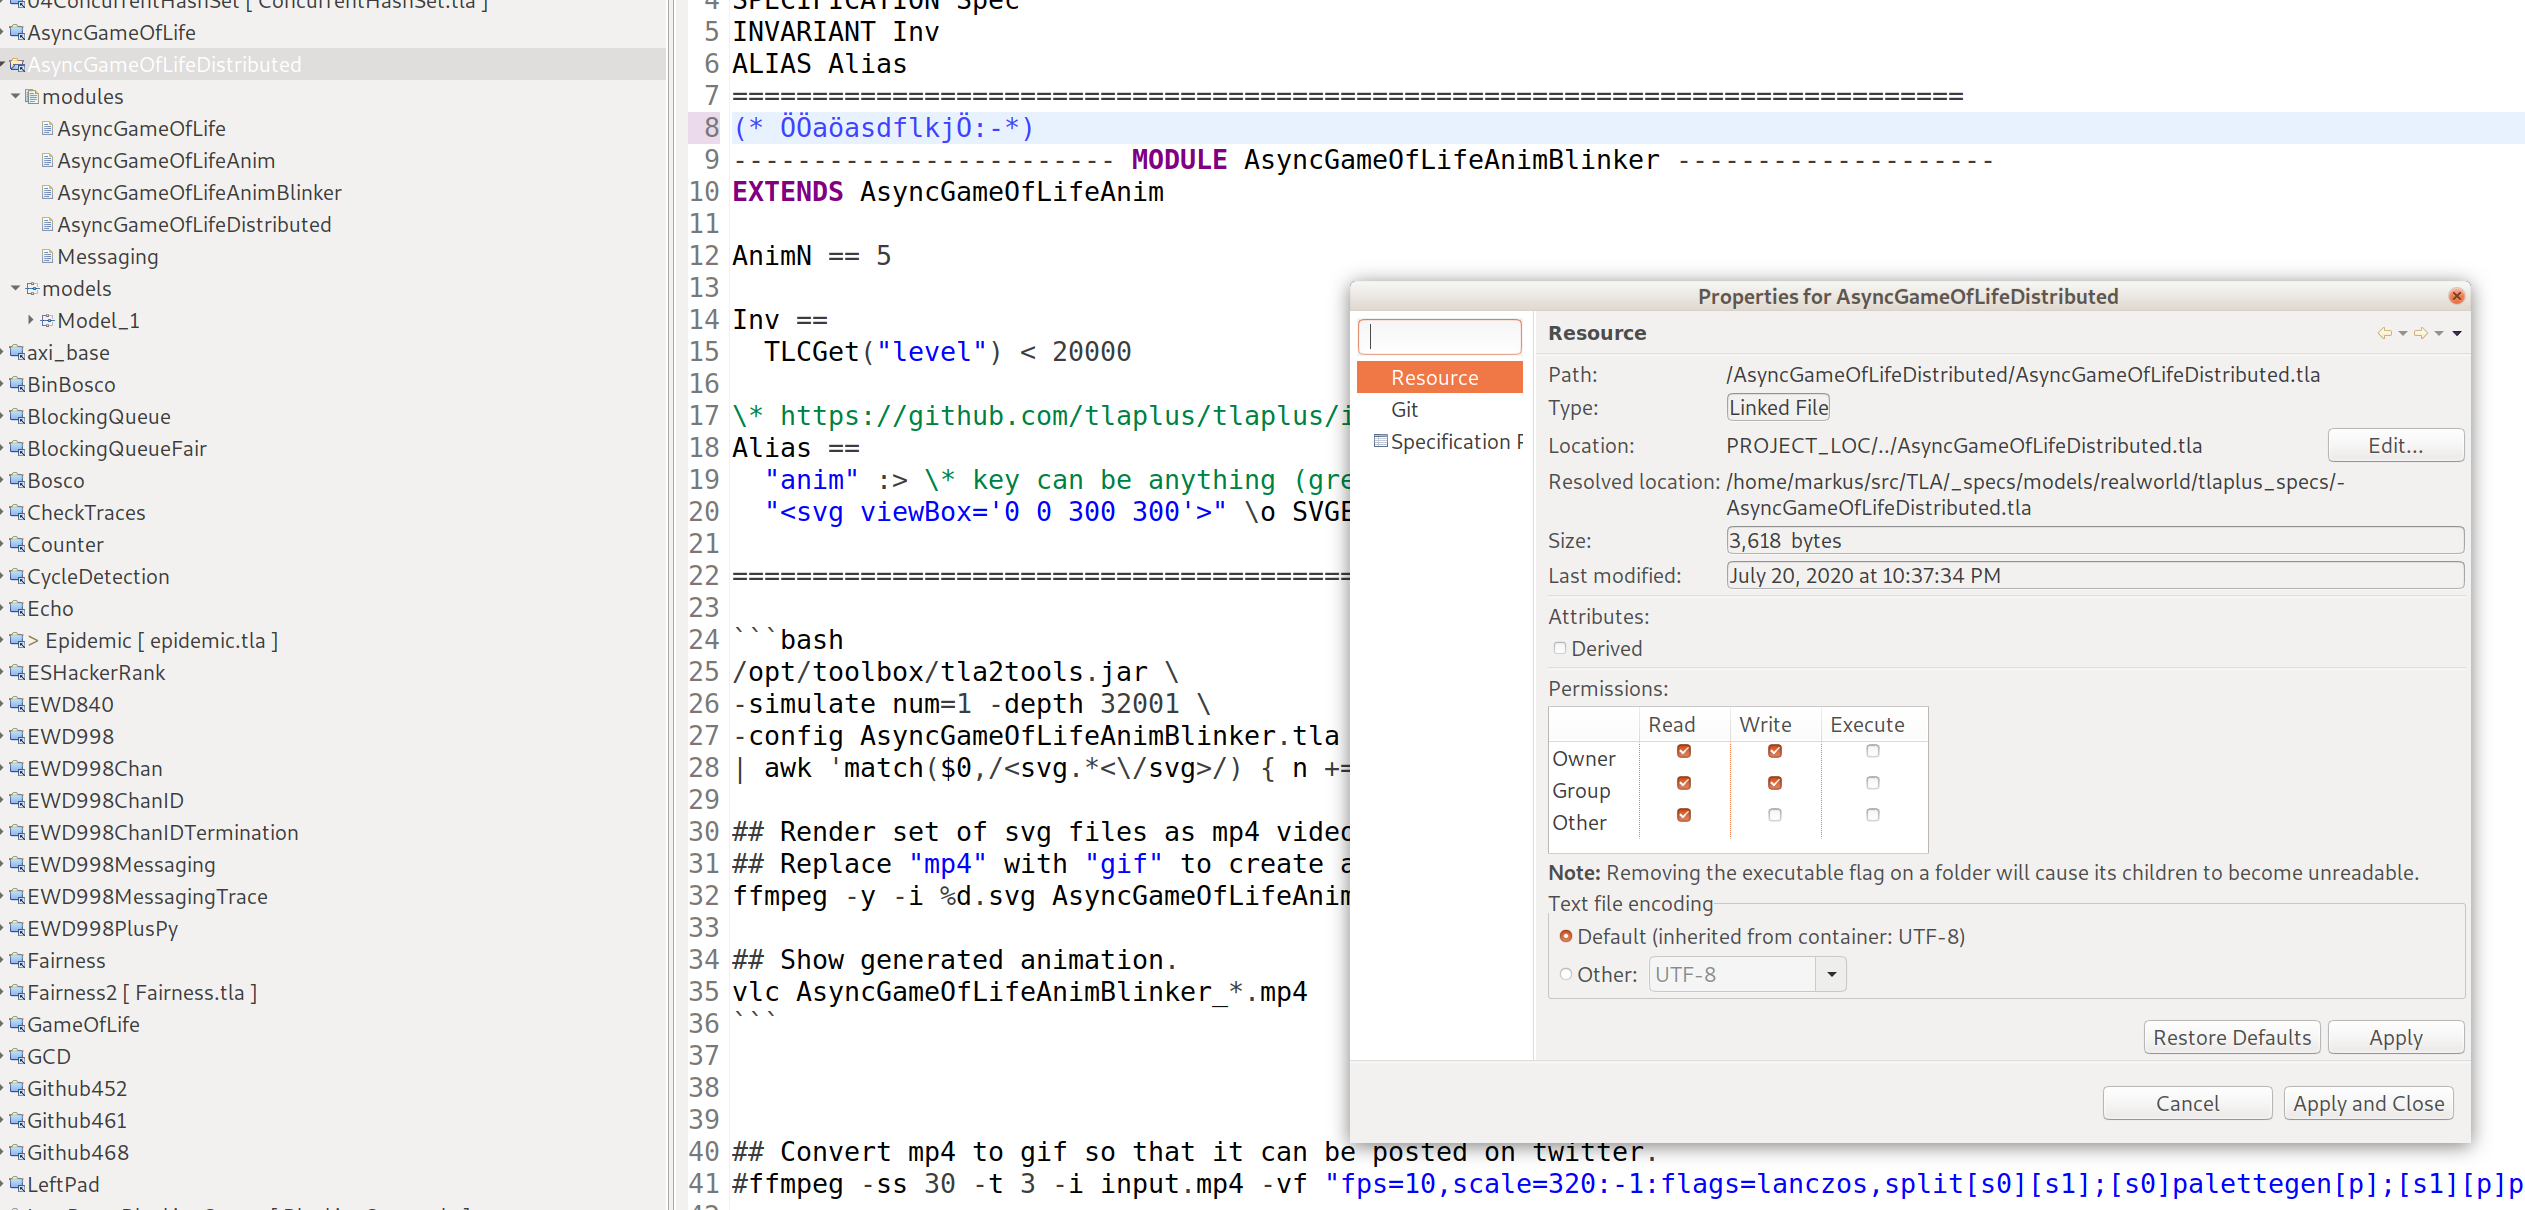Click the Messaging module file icon
2525x1210 pixels.
46,256
